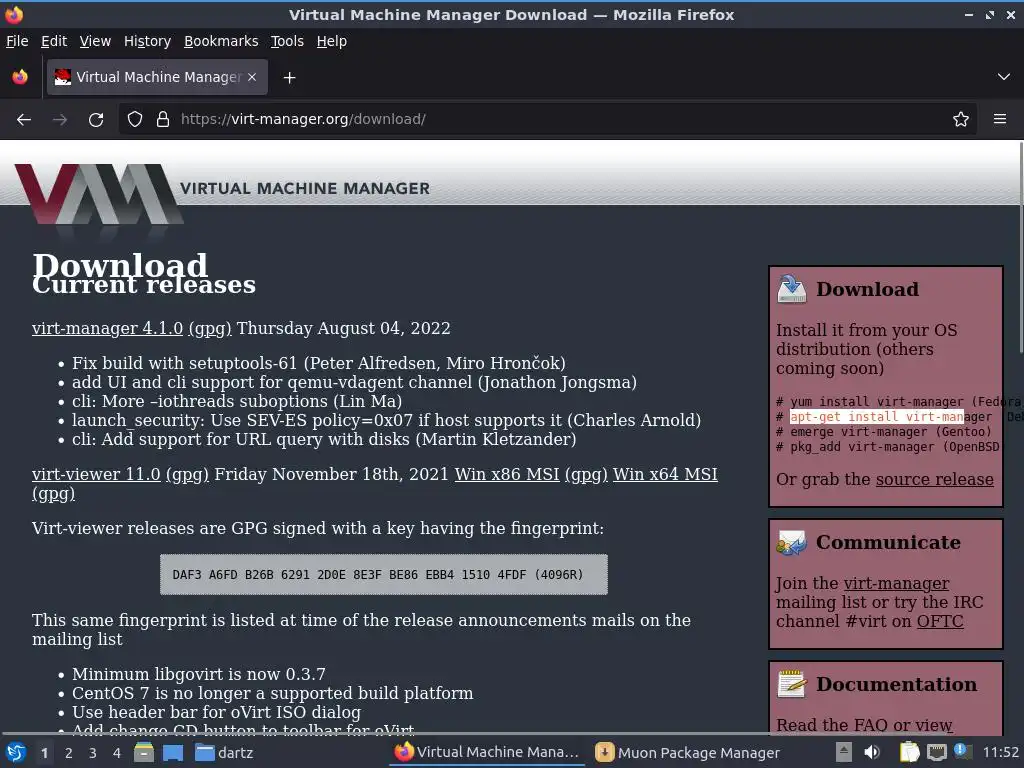Screen dimensions: 1024x768
Task: Open the source release link
Action: [935, 479]
